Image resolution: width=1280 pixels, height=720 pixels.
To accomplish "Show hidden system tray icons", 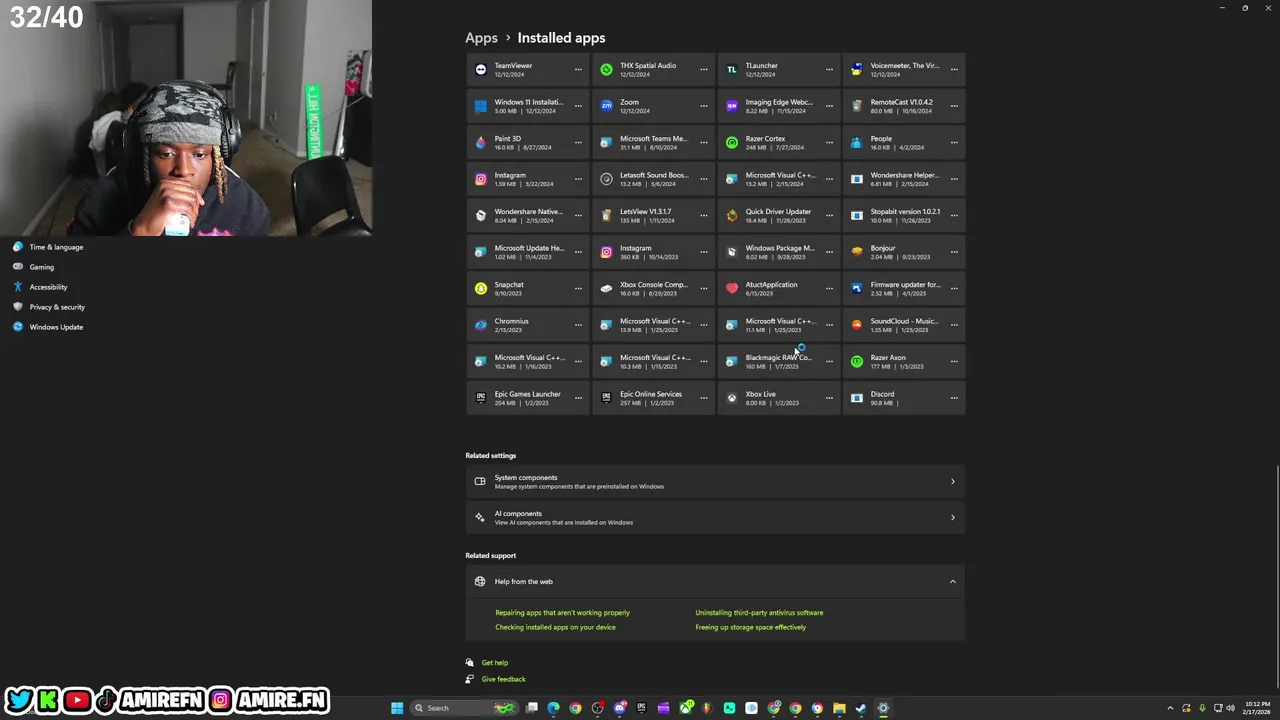I will point(1170,708).
